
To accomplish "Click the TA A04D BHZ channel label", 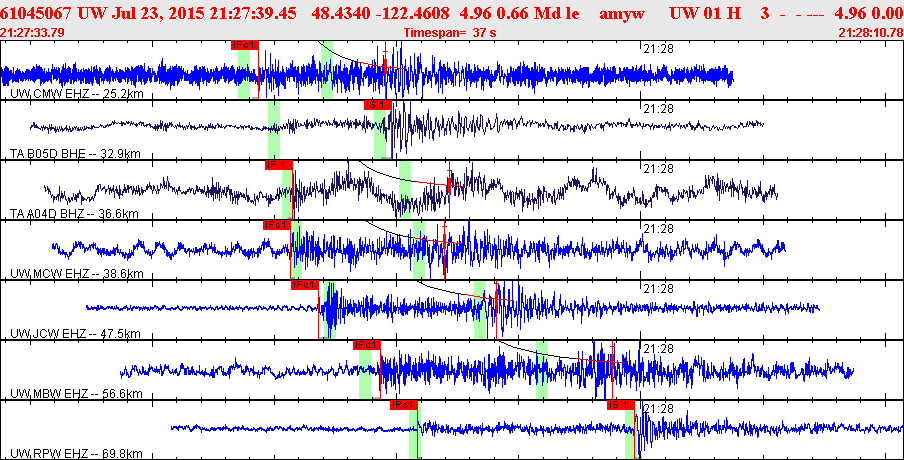I will 74,214.
